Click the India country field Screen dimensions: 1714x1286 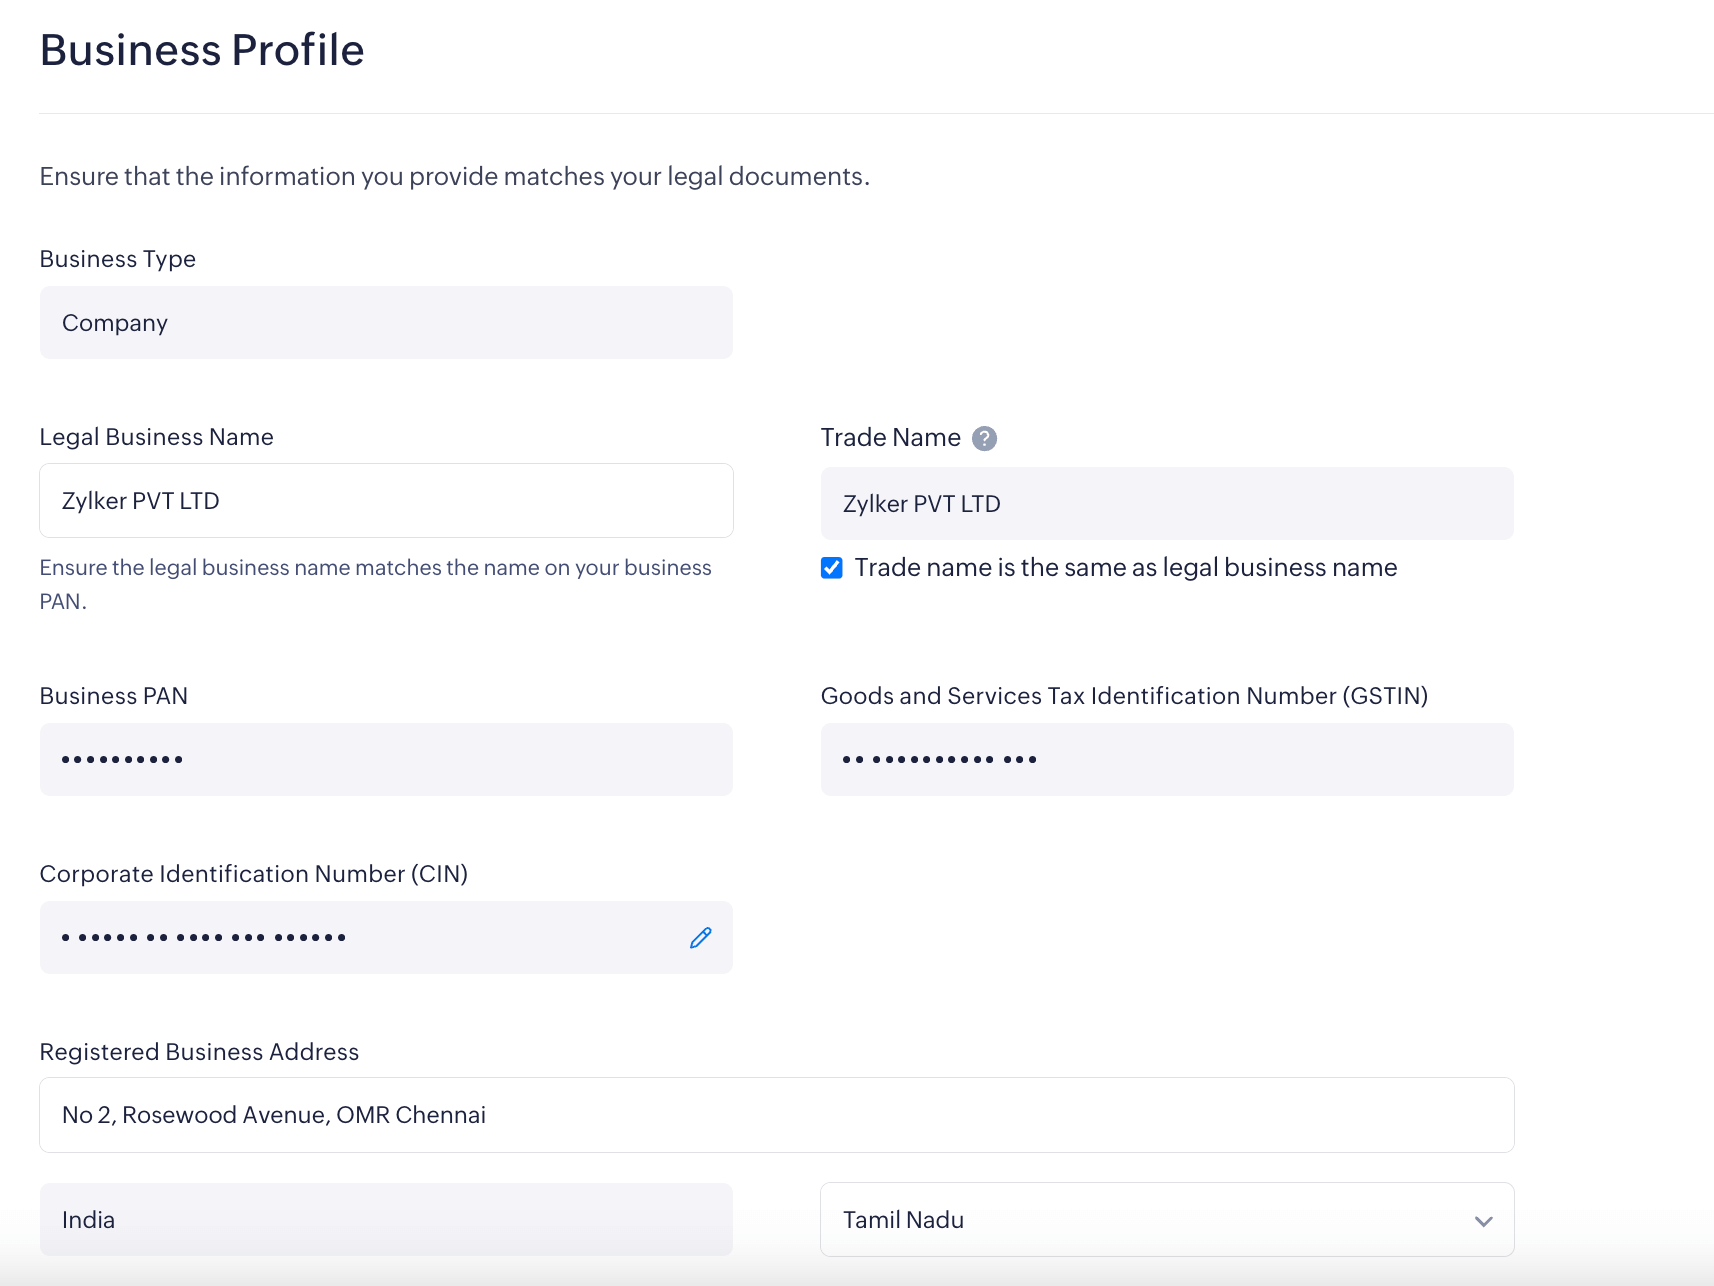point(386,1220)
